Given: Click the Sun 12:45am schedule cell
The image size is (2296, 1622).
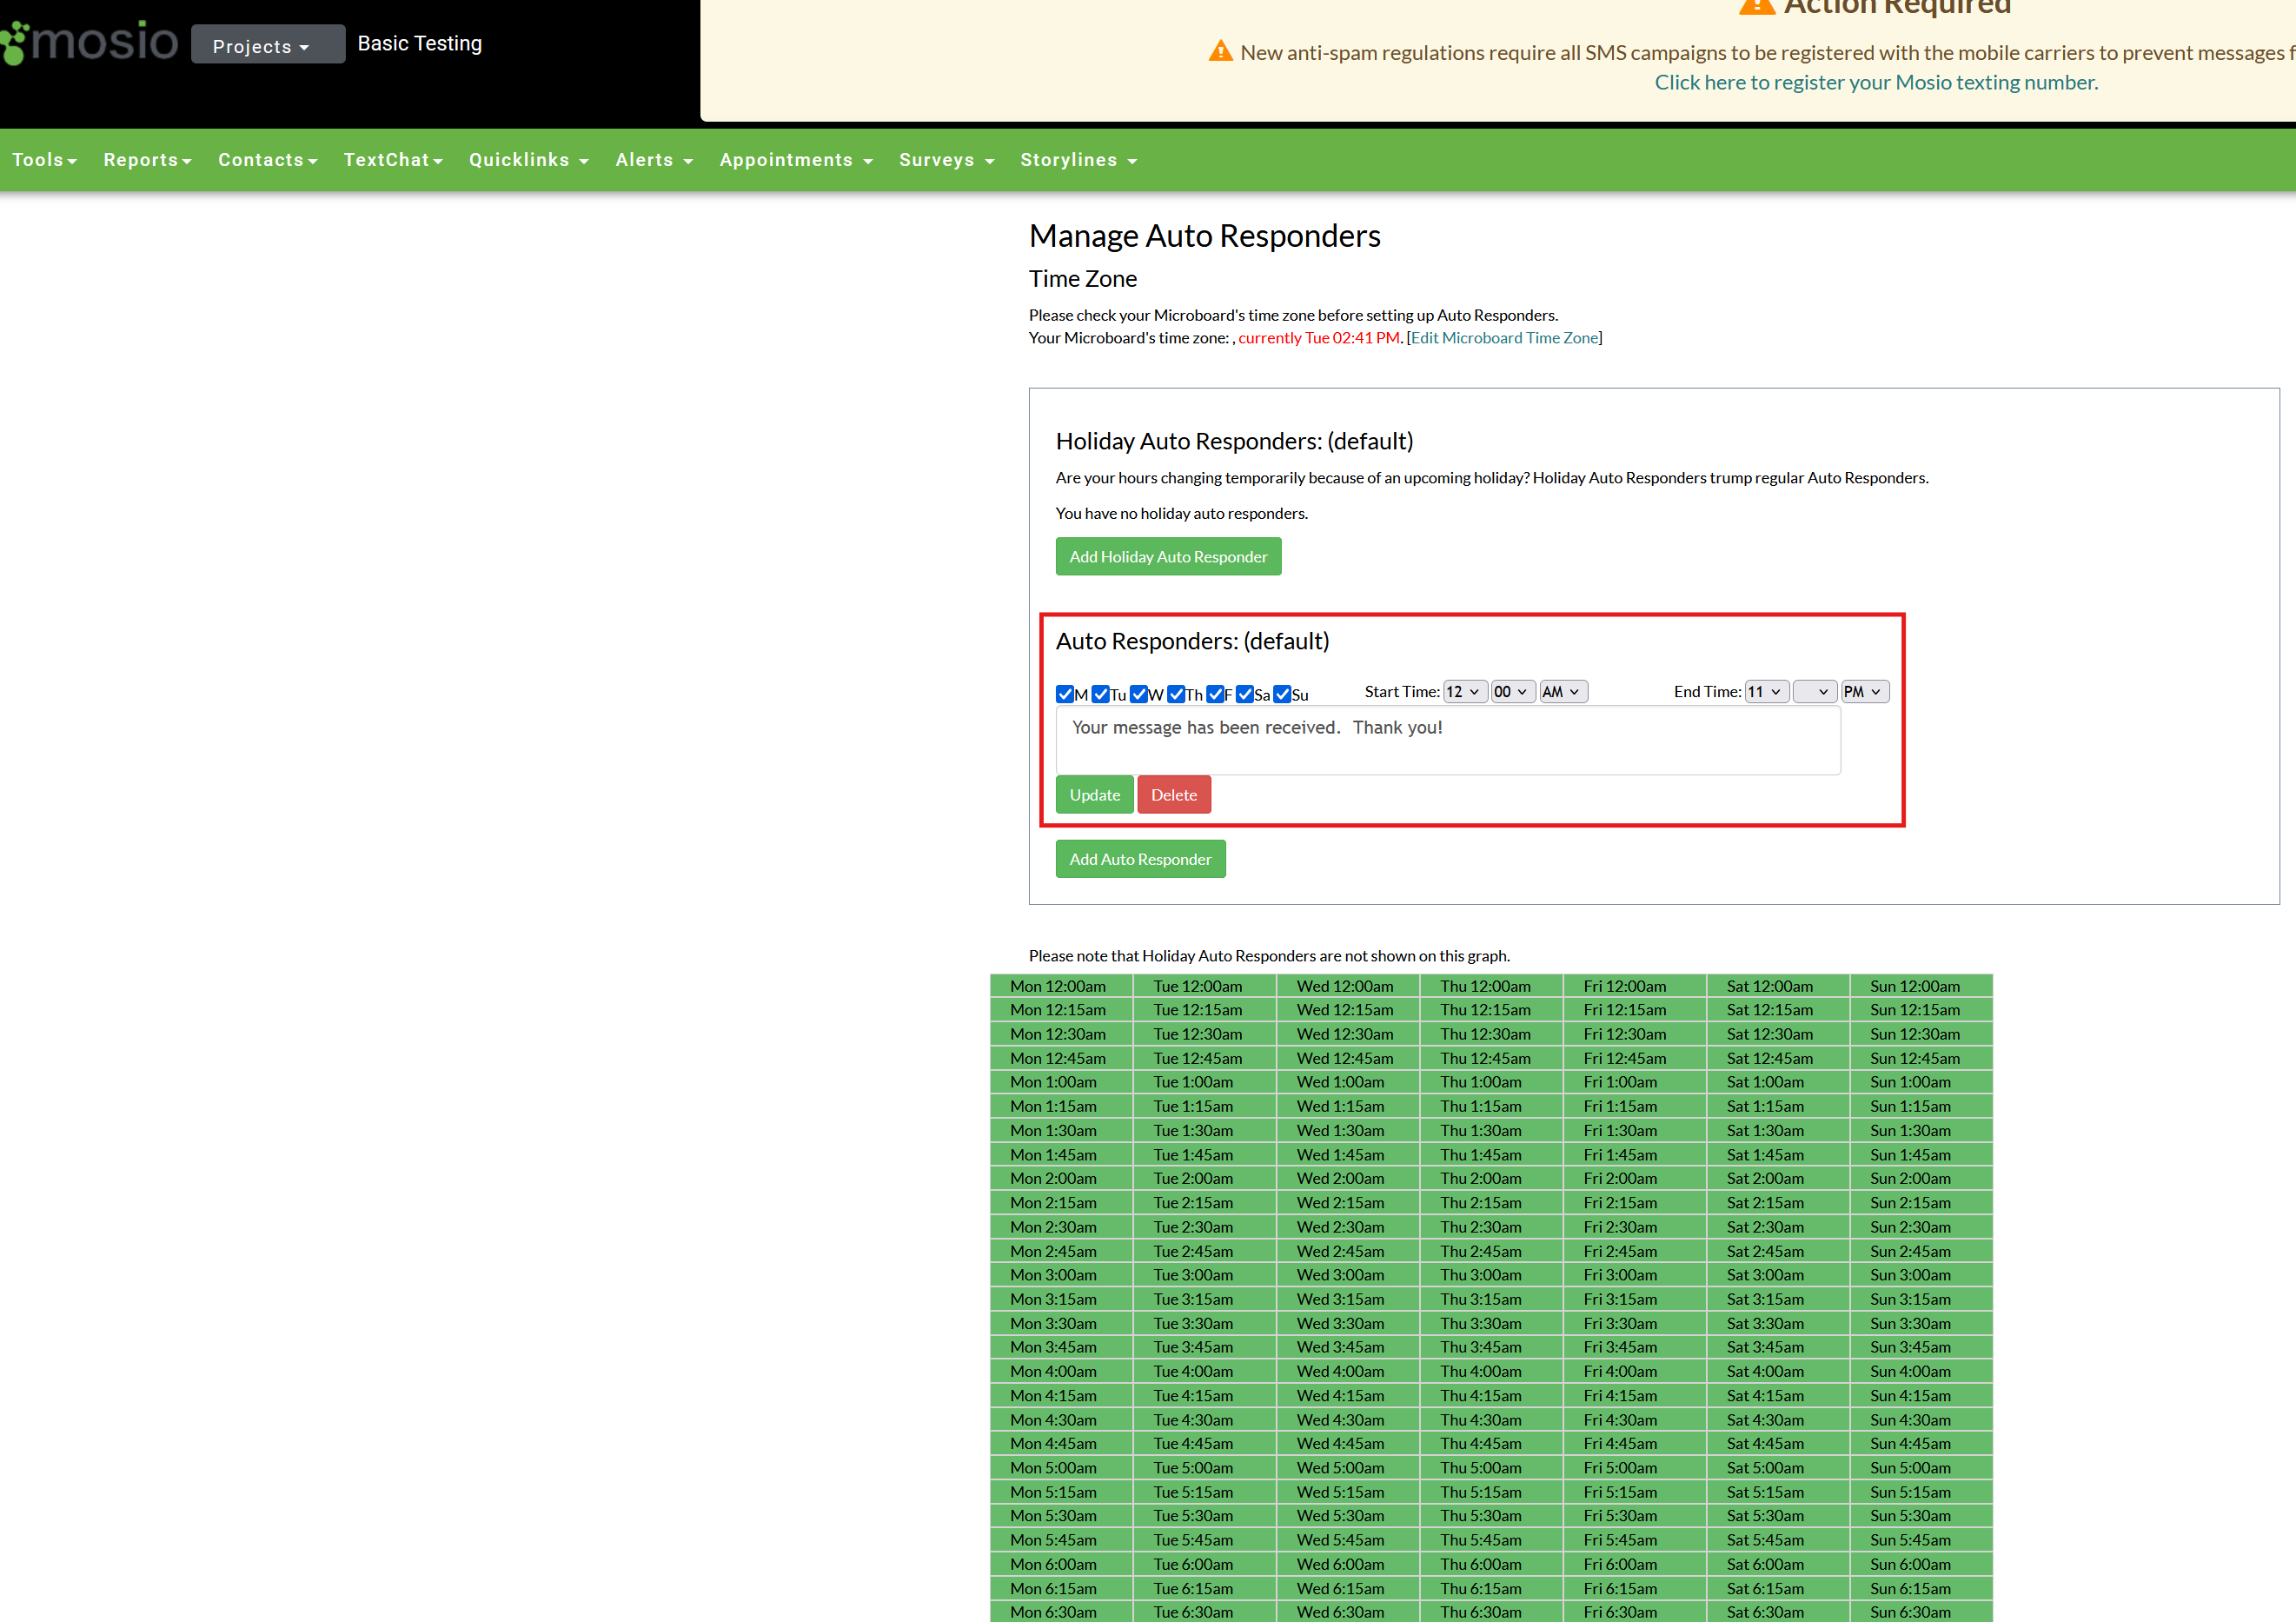Looking at the screenshot, I should tap(1921, 1058).
